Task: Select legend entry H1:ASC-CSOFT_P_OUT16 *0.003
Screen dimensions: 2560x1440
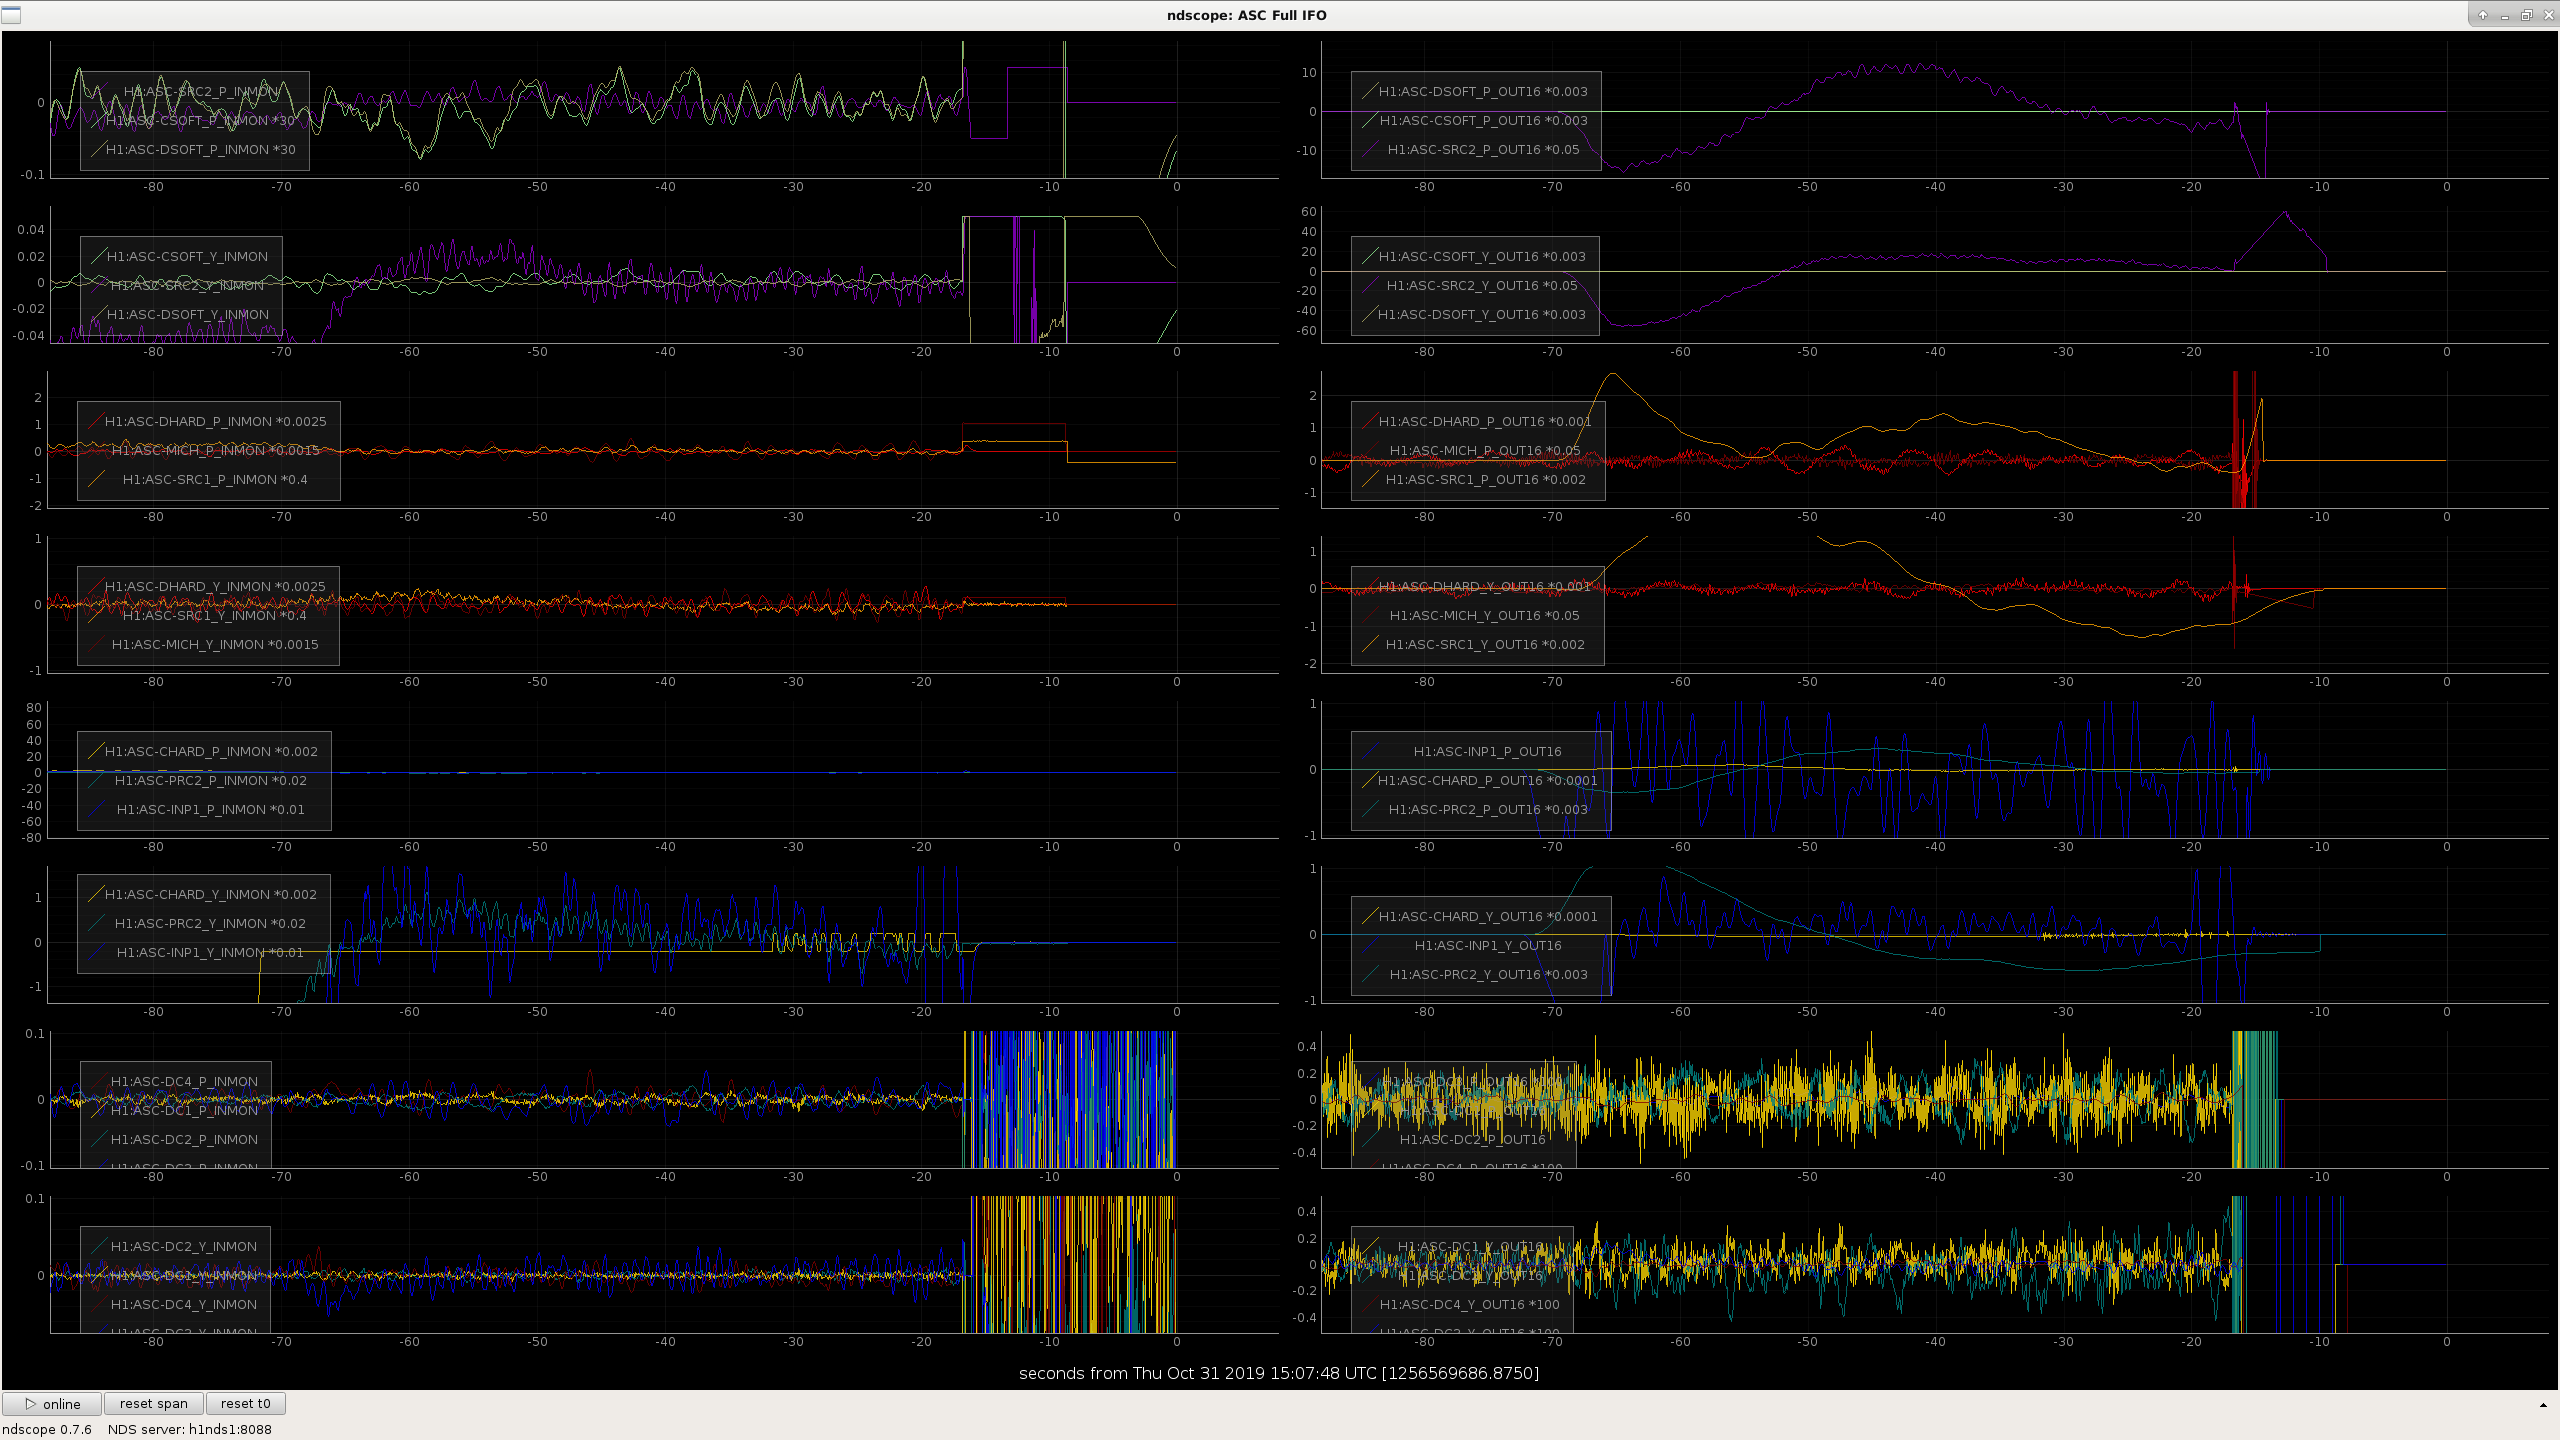Action: click(1483, 121)
